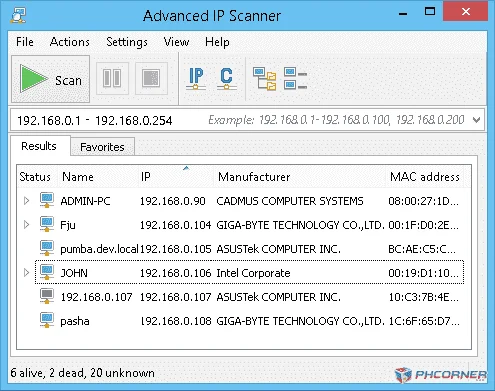The width and height of the screenshot is (495, 391).
Task: Click MAC address 00:1F:D0:2E...
Action: coord(424,225)
